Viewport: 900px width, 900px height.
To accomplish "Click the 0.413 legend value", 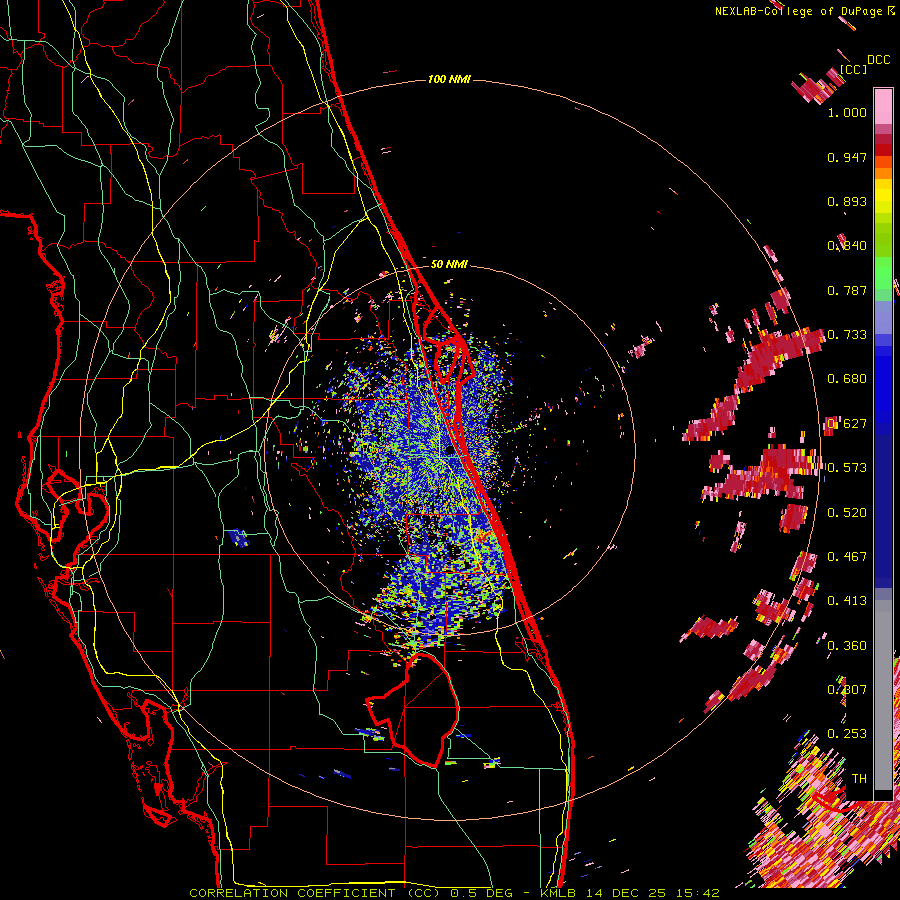I will pos(847,601).
